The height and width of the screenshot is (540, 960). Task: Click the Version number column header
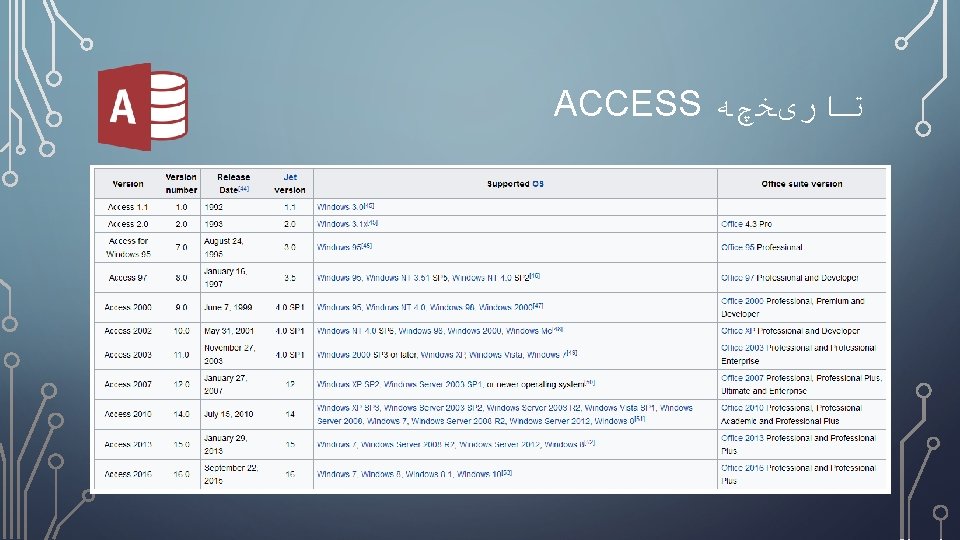click(x=181, y=183)
